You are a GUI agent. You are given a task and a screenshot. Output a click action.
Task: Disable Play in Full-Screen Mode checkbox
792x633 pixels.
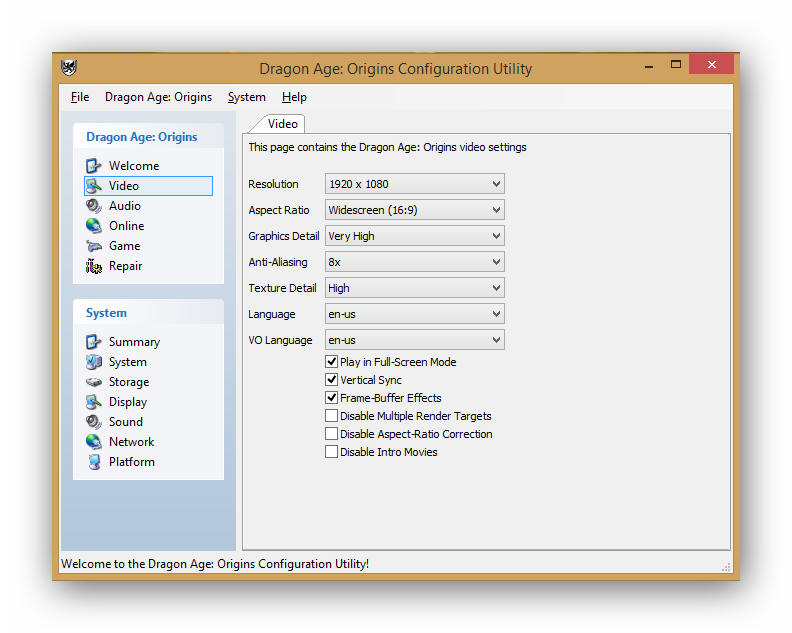coord(331,362)
